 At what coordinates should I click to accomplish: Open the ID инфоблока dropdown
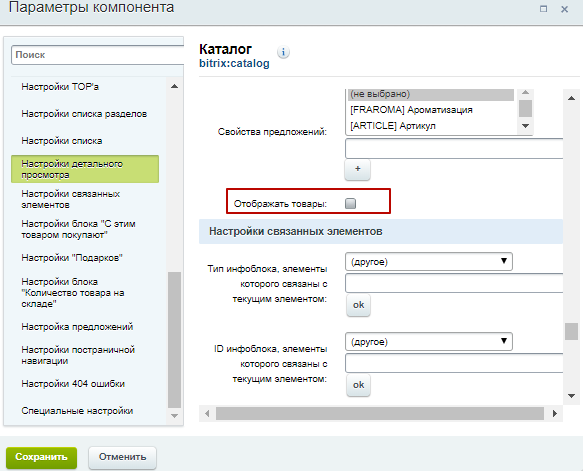point(429,341)
